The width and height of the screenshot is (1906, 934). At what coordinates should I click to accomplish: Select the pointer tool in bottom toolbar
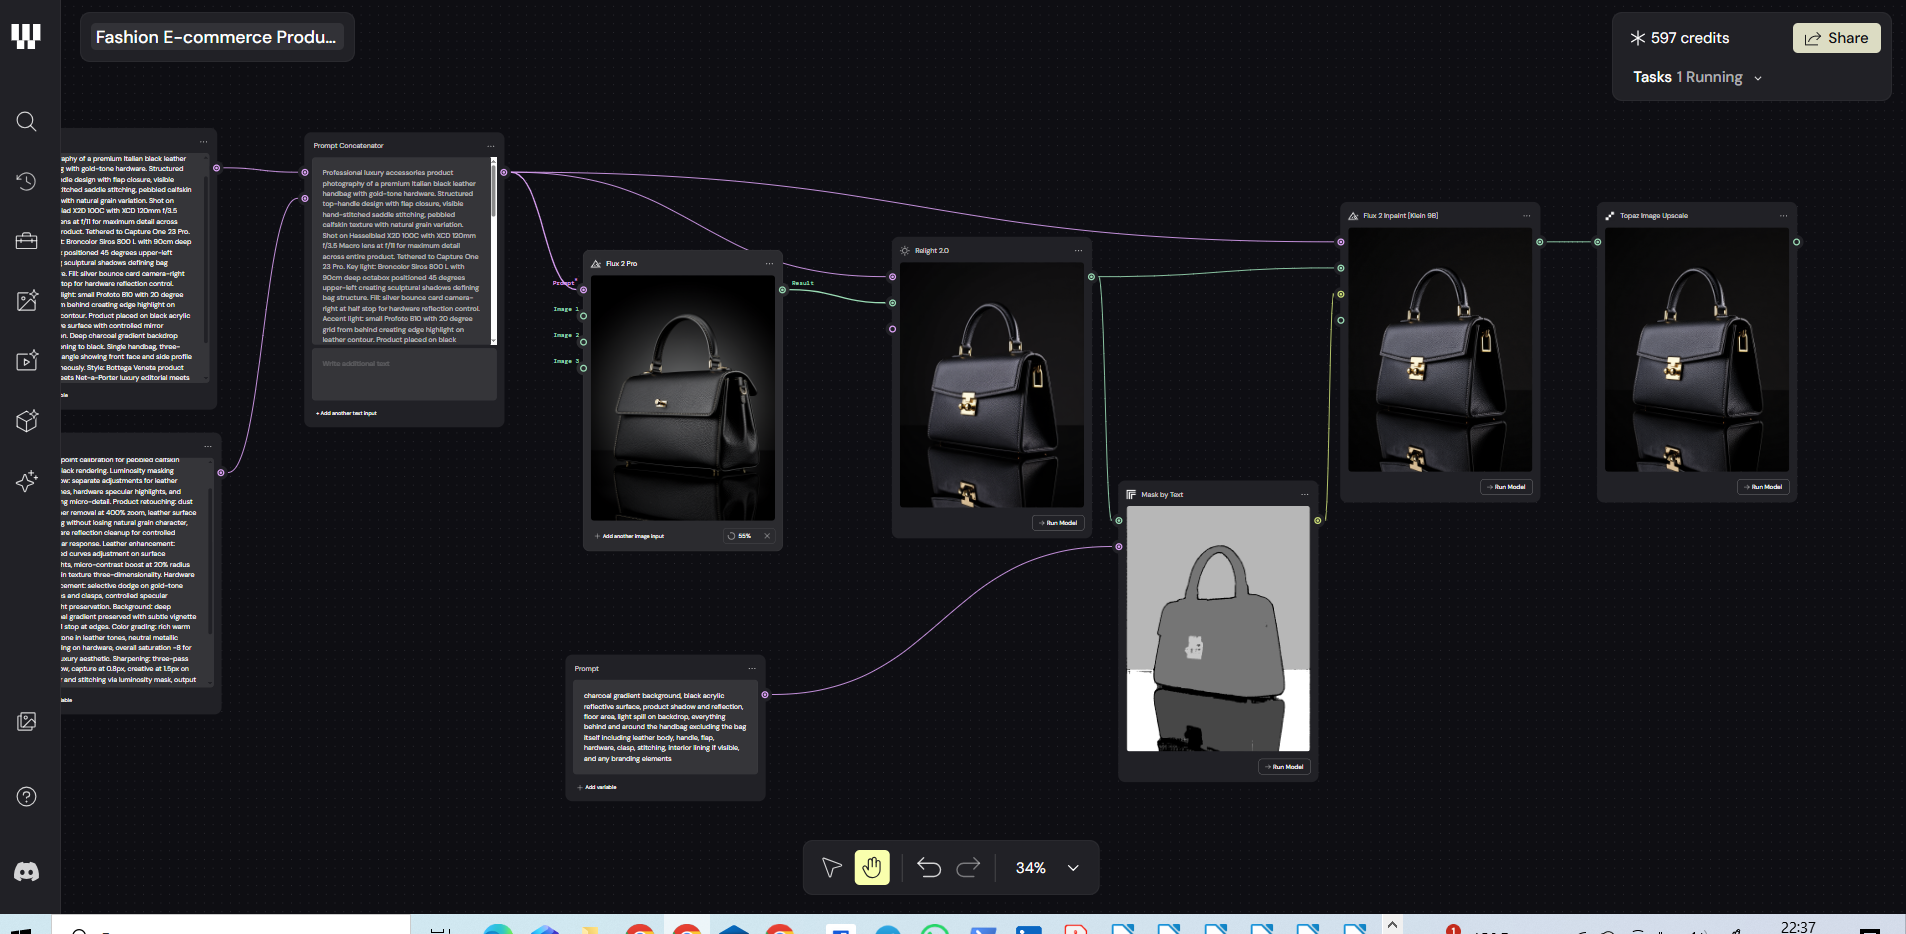830,867
